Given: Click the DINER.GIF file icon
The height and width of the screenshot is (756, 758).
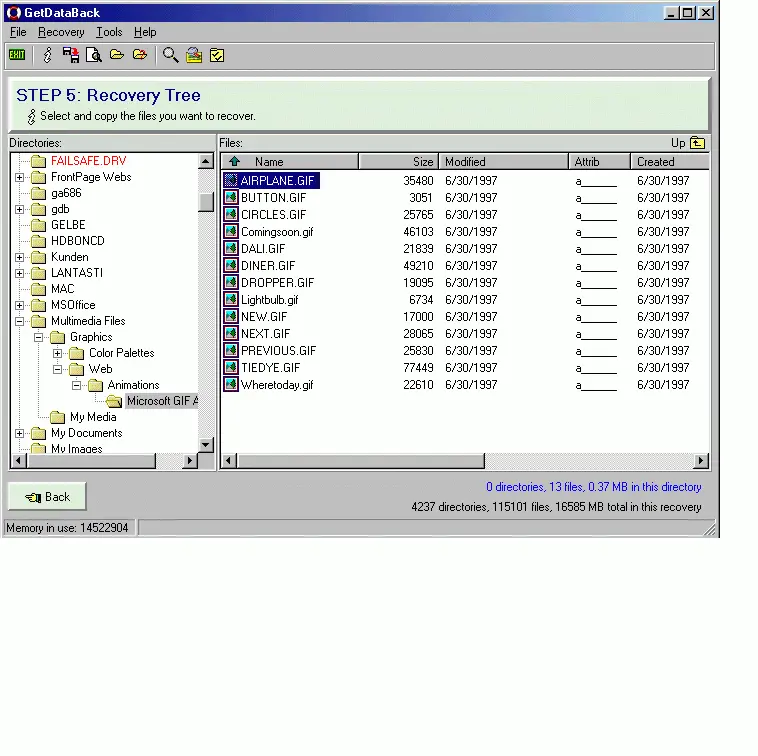Looking at the screenshot, I should [231, 266].
